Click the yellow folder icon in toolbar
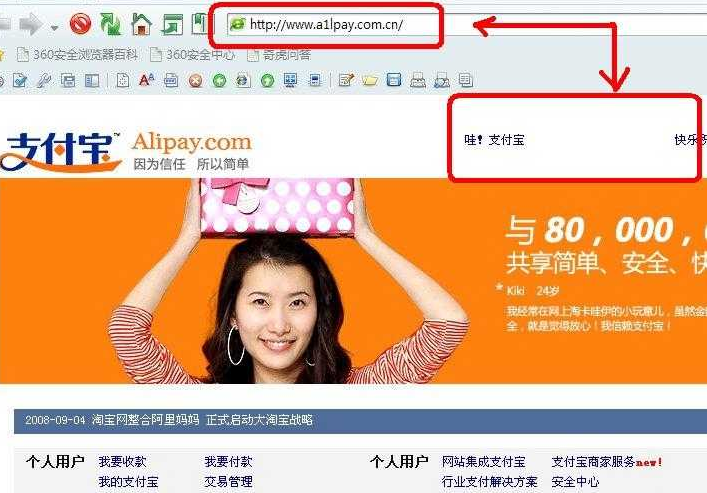The width and height of the screenshot is (707, 493). click(x=369, y=80)
